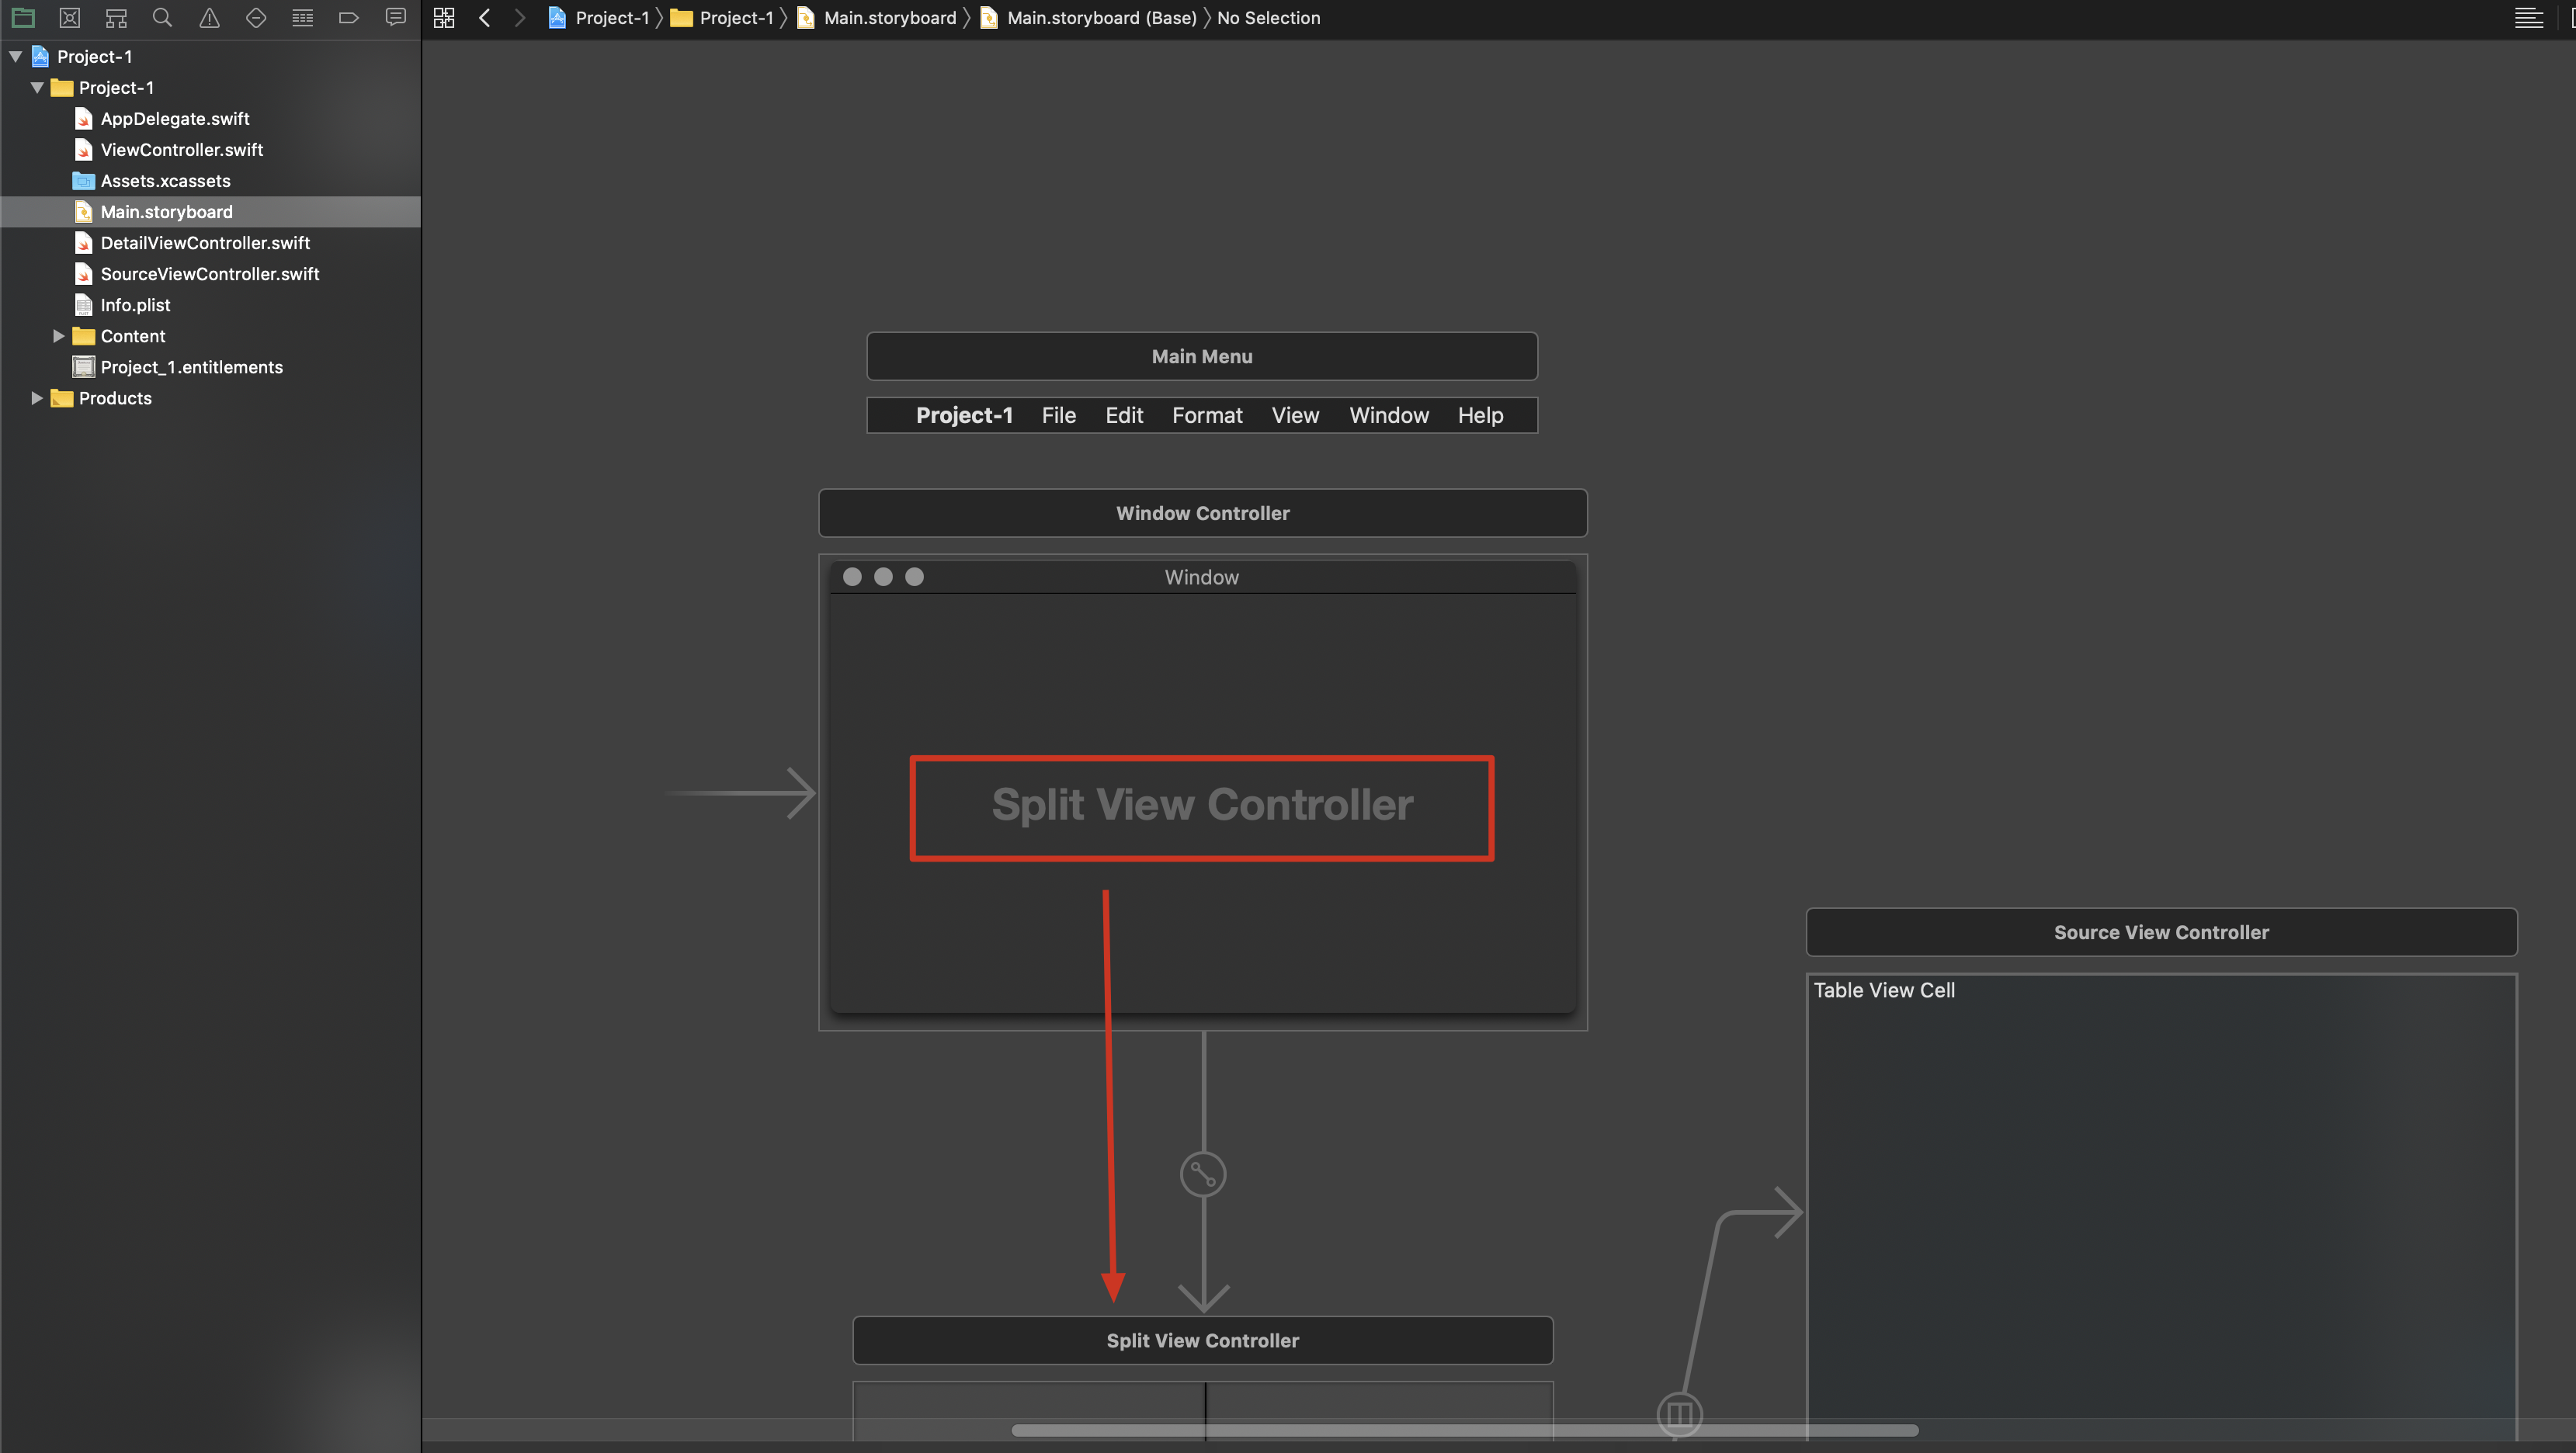
Task: Open the Symbol navigator icon
Action: tap(116, 17)
